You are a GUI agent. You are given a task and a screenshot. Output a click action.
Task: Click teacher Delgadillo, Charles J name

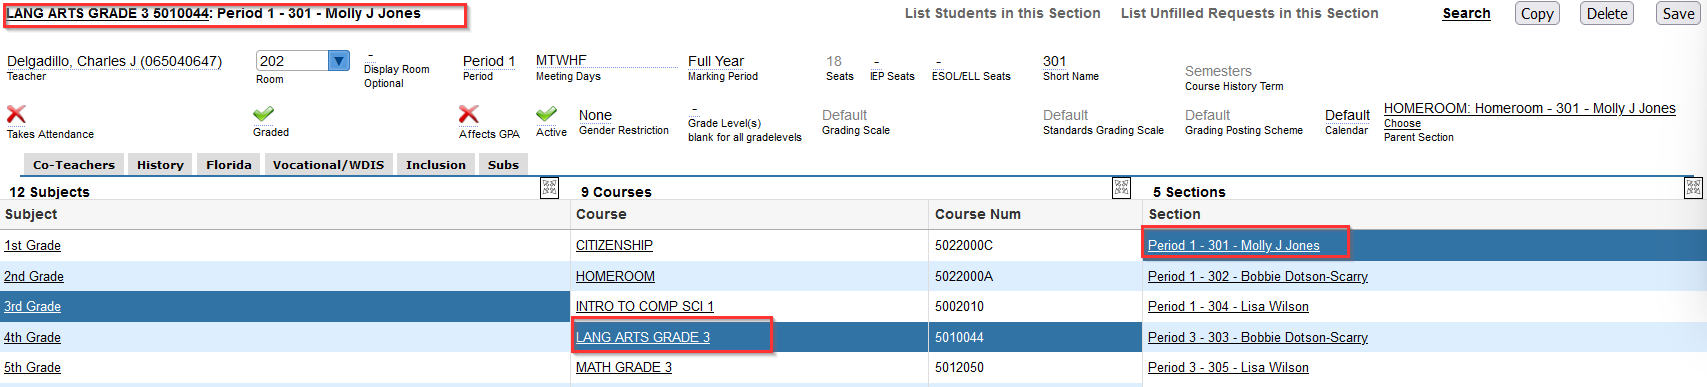click(114, 61)
